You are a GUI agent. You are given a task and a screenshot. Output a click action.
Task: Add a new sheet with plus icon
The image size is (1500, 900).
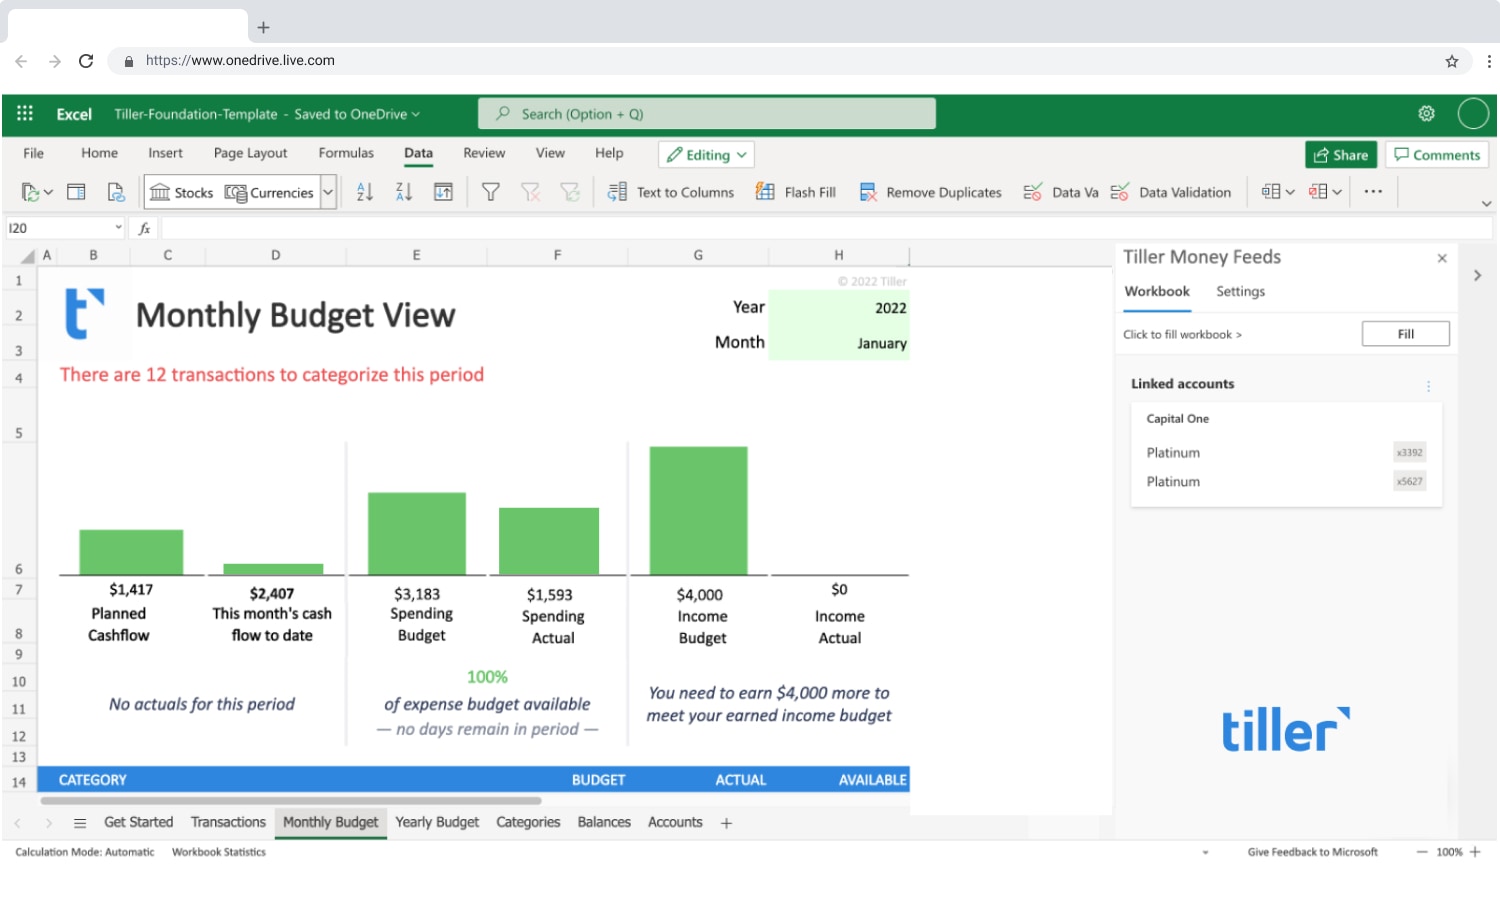pos(726,823)
